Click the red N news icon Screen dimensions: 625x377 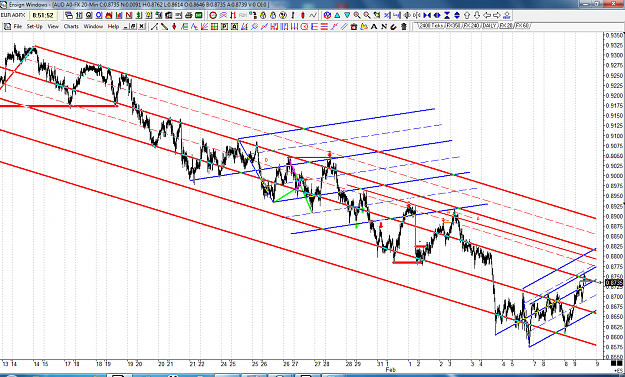pos(129,16)
